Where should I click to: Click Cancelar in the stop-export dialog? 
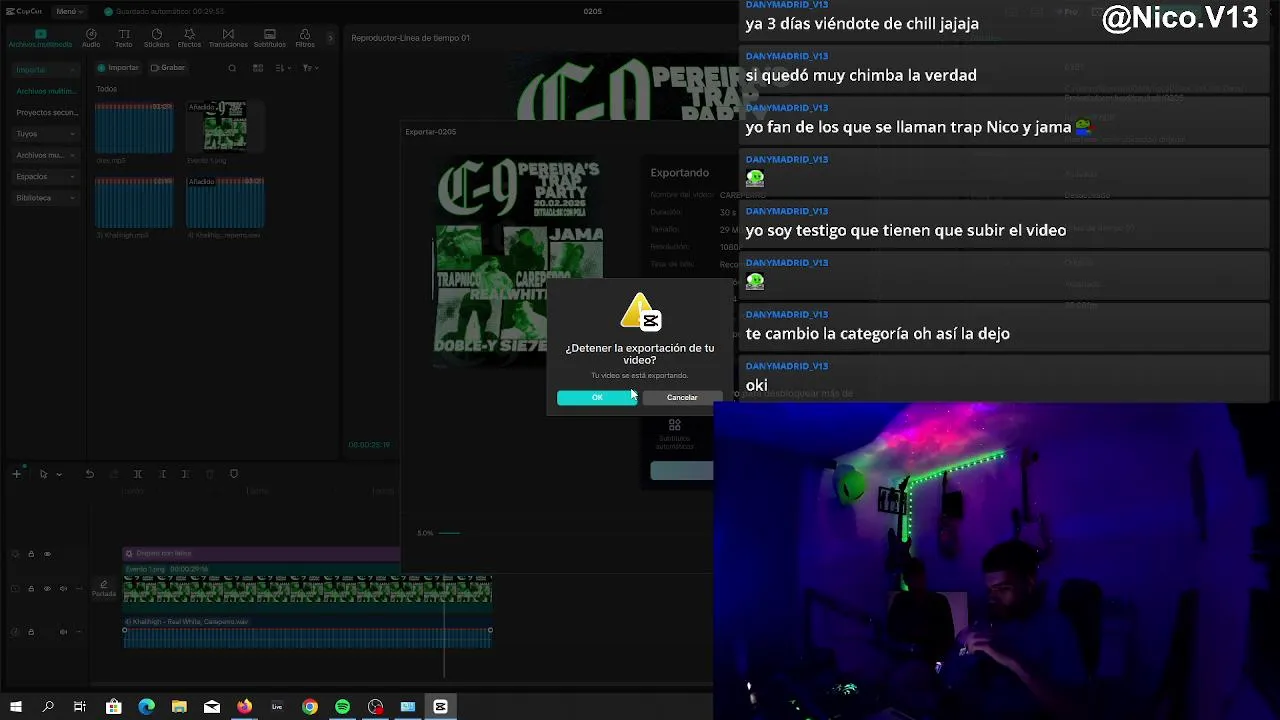(682, 397)
